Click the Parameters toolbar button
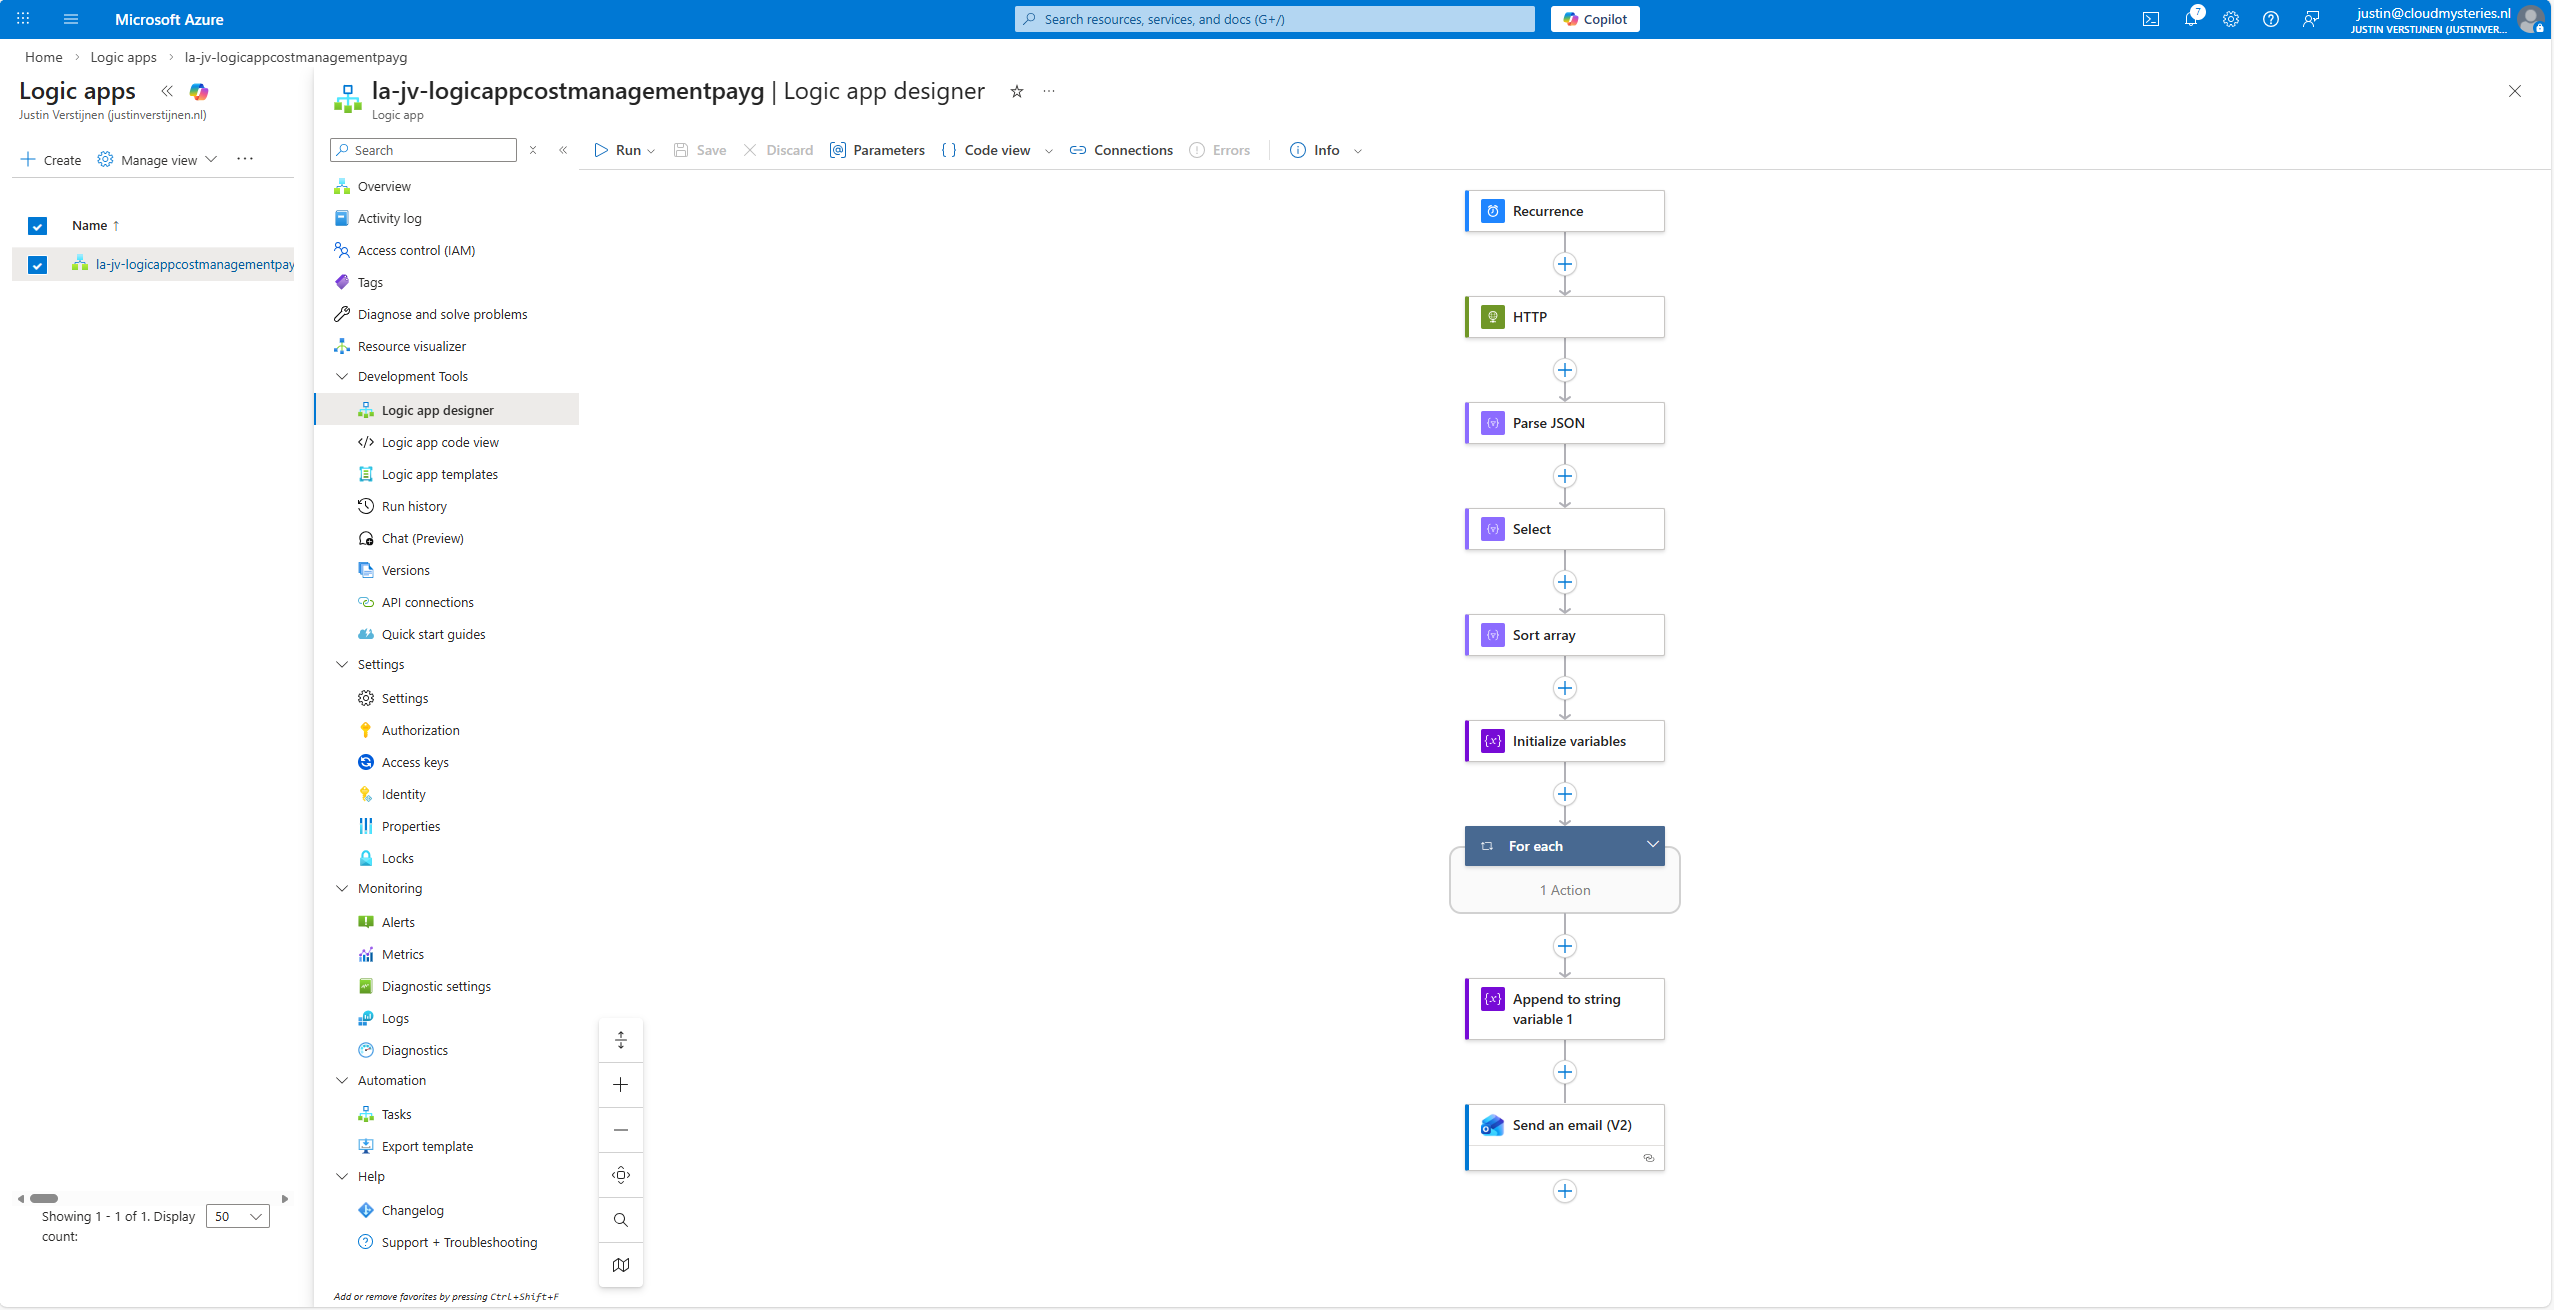Image resolution: width=2554 pixels, height=1310 pixels. pos(877,150)
